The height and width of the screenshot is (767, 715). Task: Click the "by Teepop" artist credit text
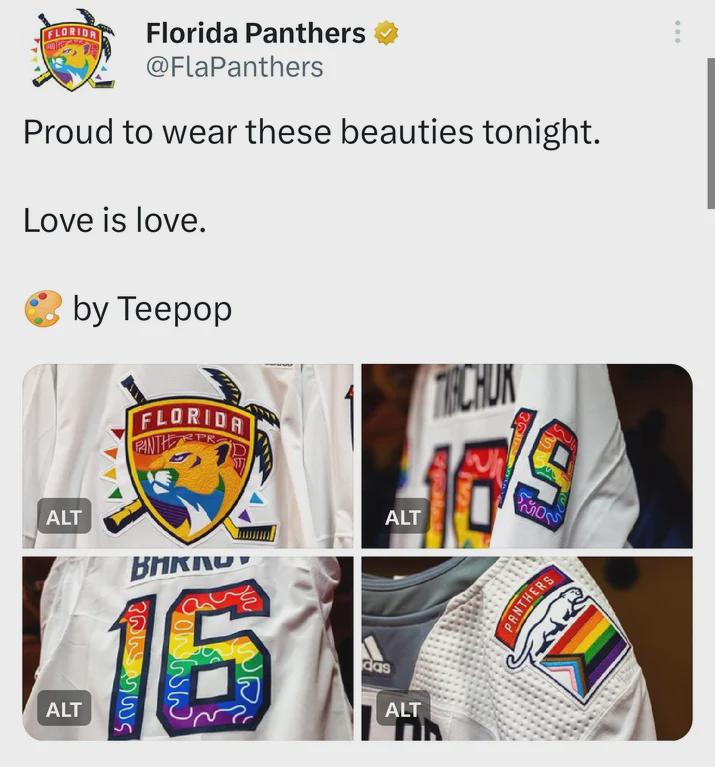152,309
